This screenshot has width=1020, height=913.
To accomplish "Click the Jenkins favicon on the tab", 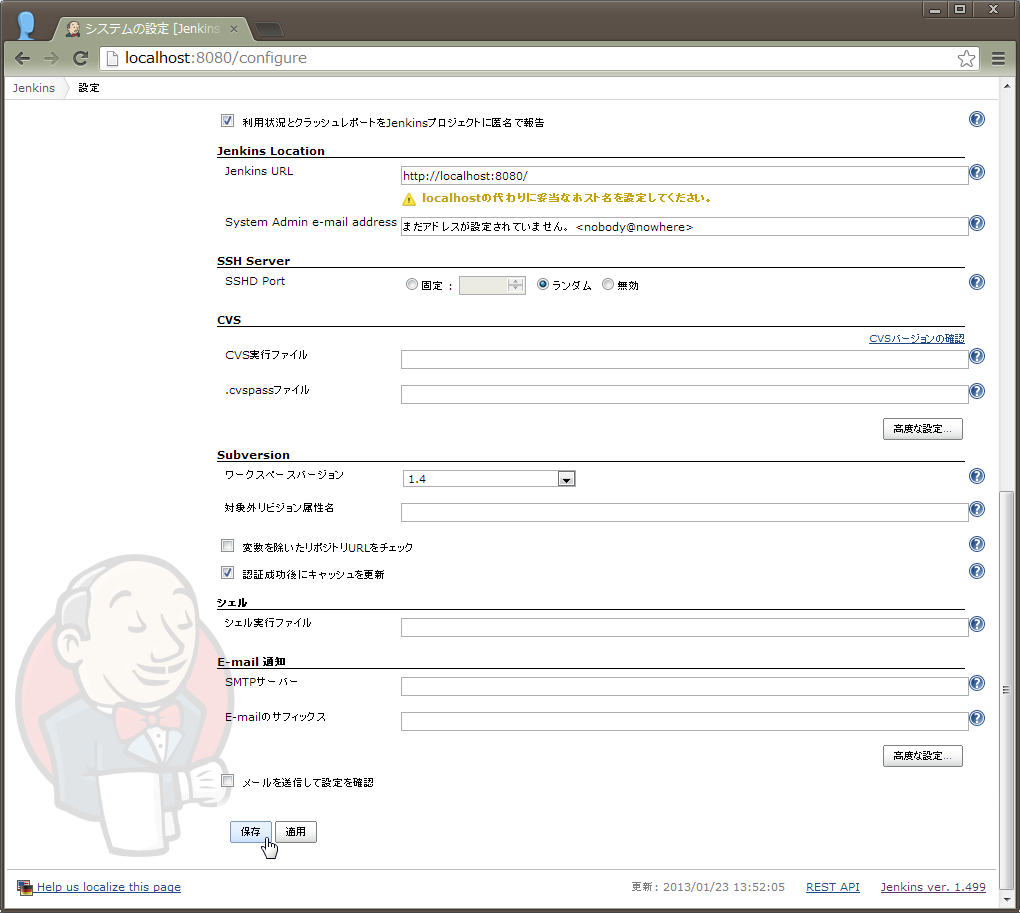I will tap(73, 29).
